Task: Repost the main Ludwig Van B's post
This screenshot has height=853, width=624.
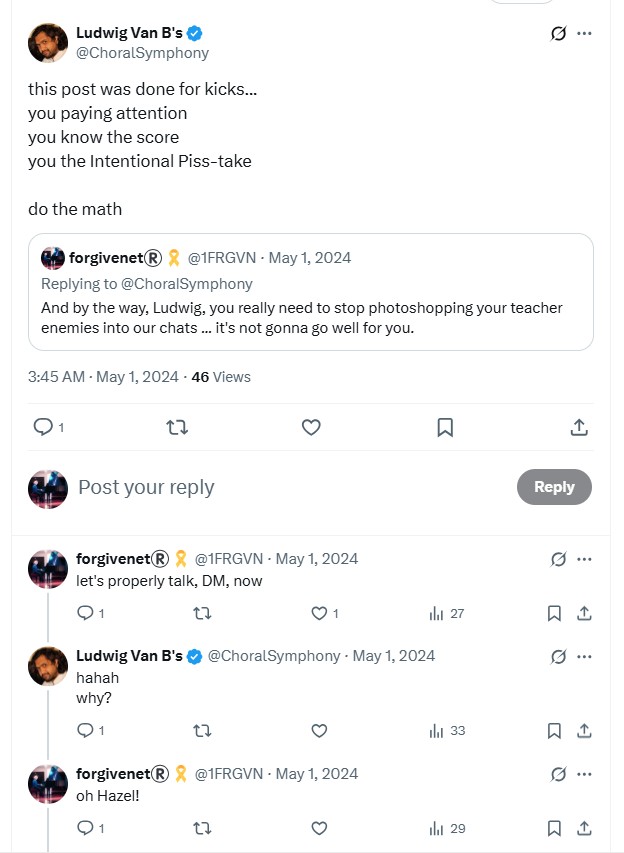Action: click(x=177, y=428)
